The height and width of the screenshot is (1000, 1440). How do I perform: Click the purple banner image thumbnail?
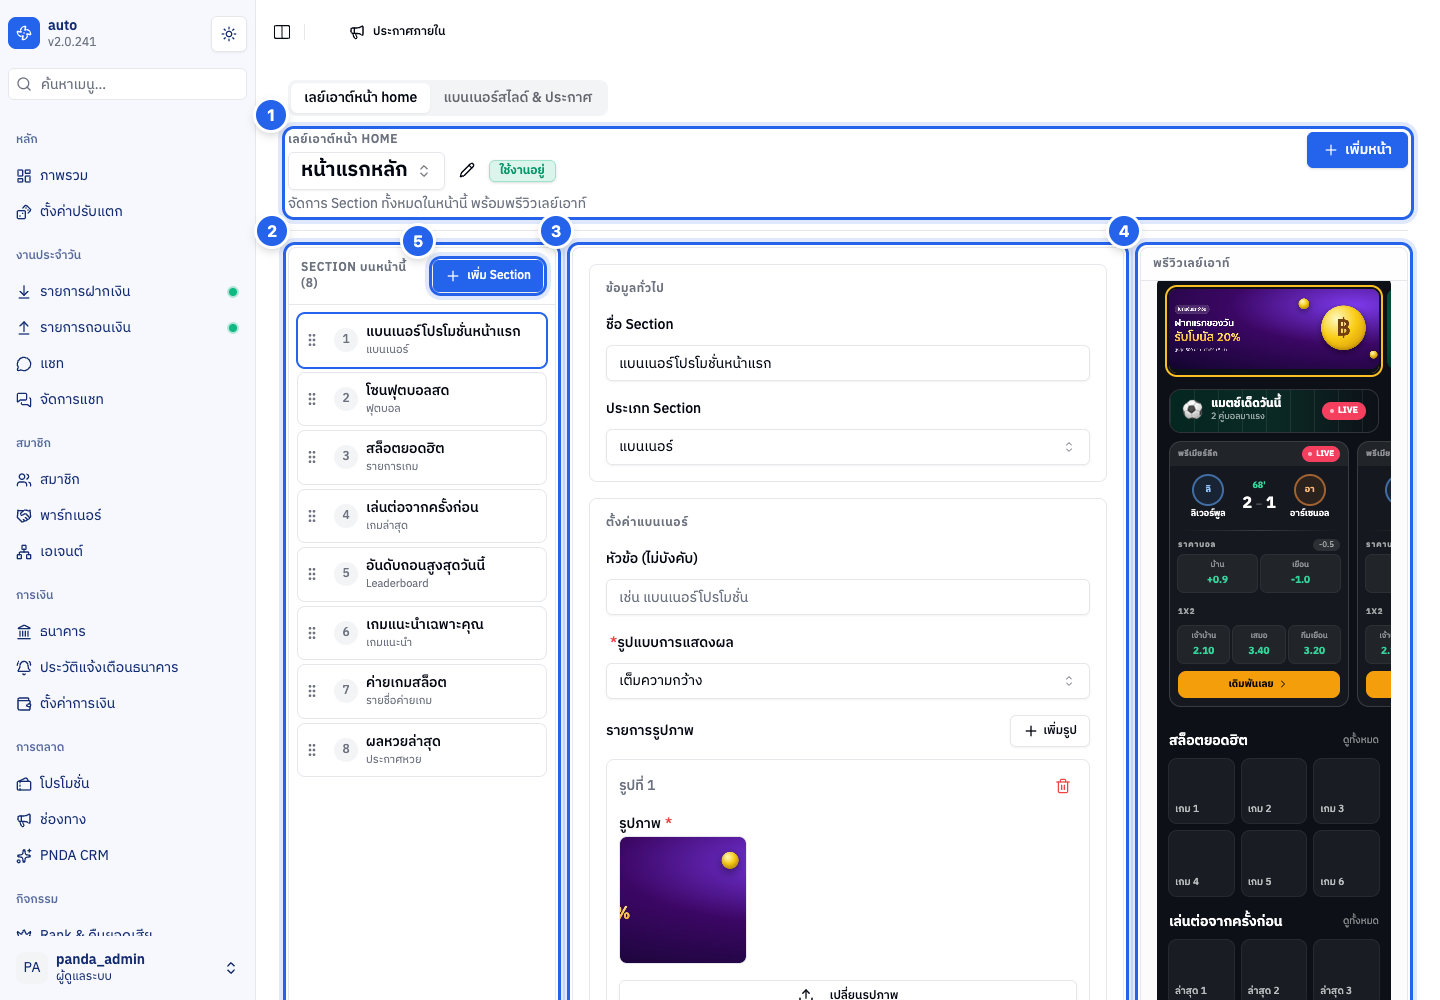683,900
